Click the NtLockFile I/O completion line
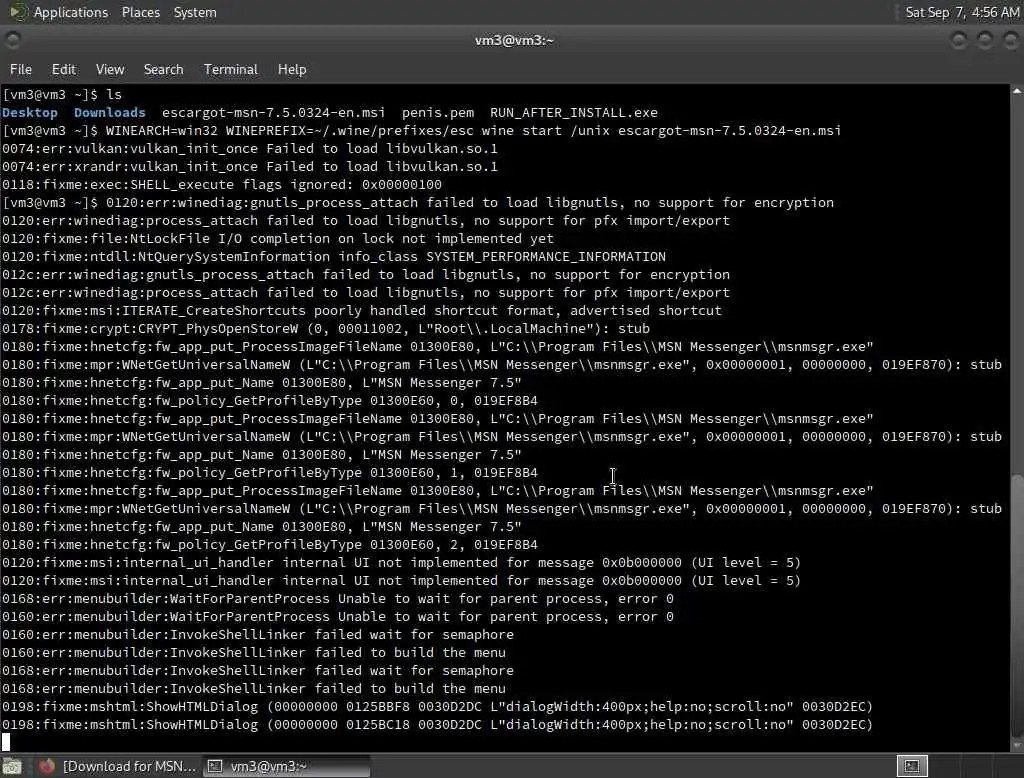The height and width of the screenshot is (778, 1024). tap(278, 239)
